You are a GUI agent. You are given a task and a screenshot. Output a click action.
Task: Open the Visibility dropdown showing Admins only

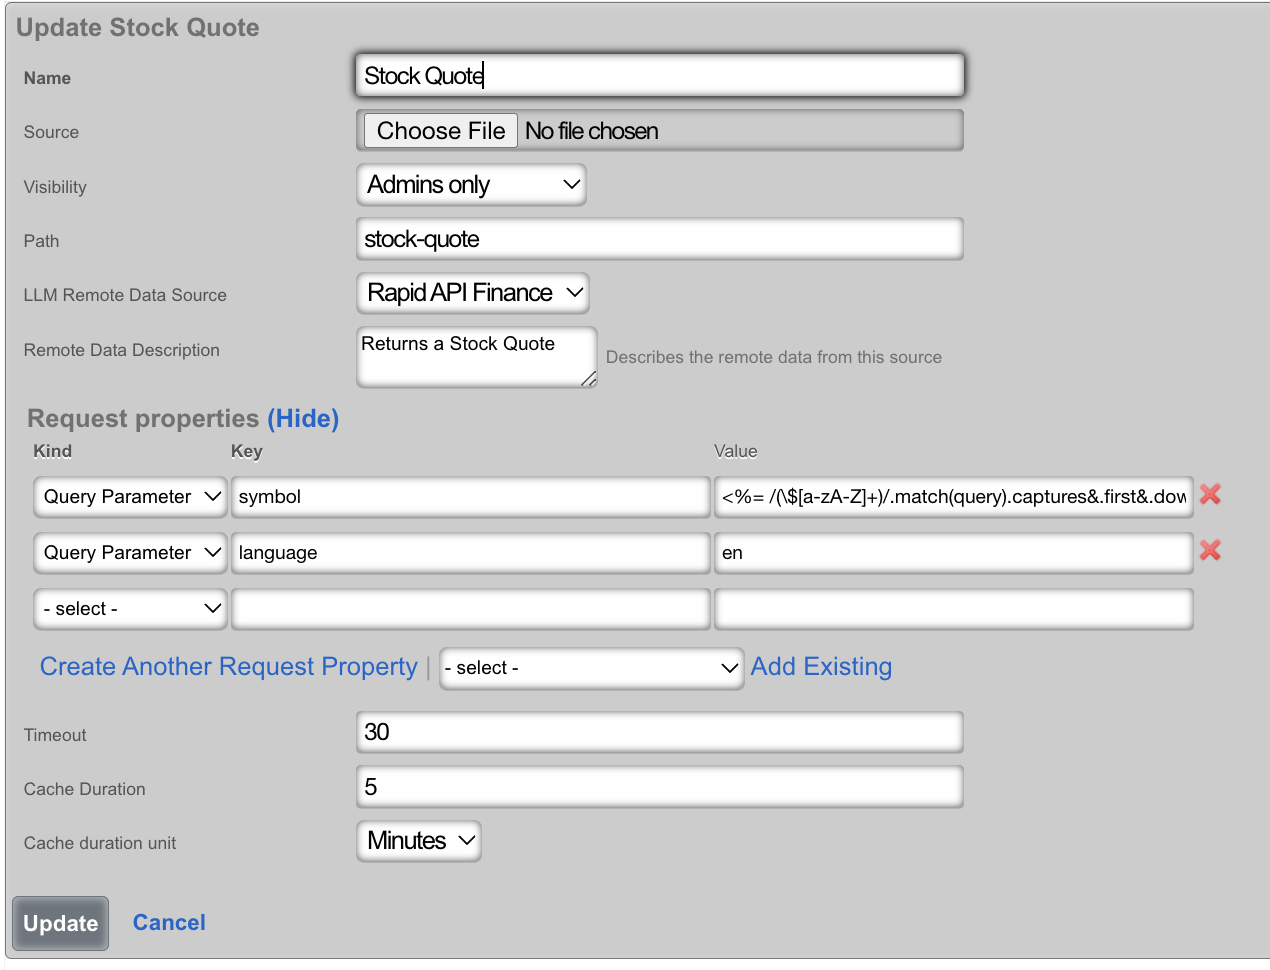[x=471, y=185]
